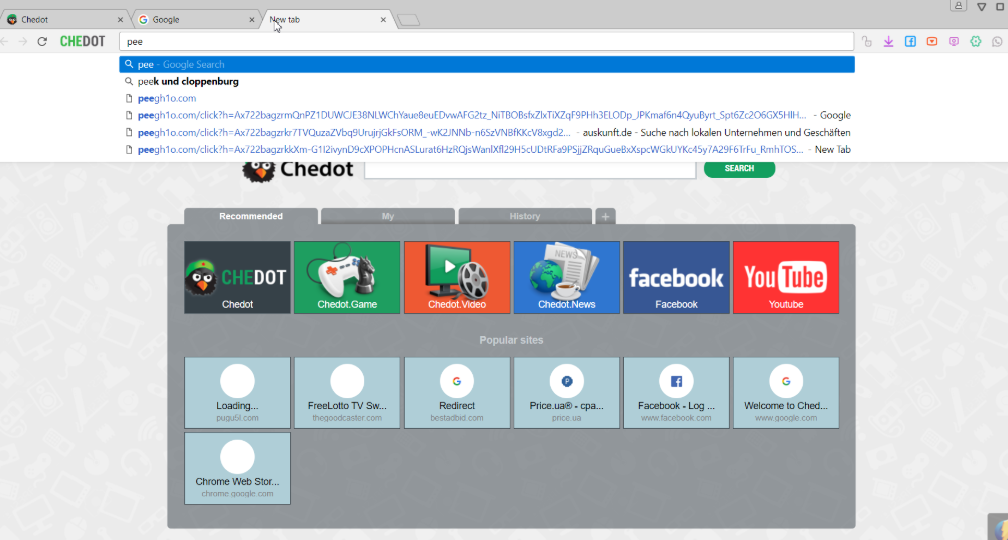Click the green SEARCH button
Image resolution: width=1008 pixels, height=540 pixels.
coord(739,168)
